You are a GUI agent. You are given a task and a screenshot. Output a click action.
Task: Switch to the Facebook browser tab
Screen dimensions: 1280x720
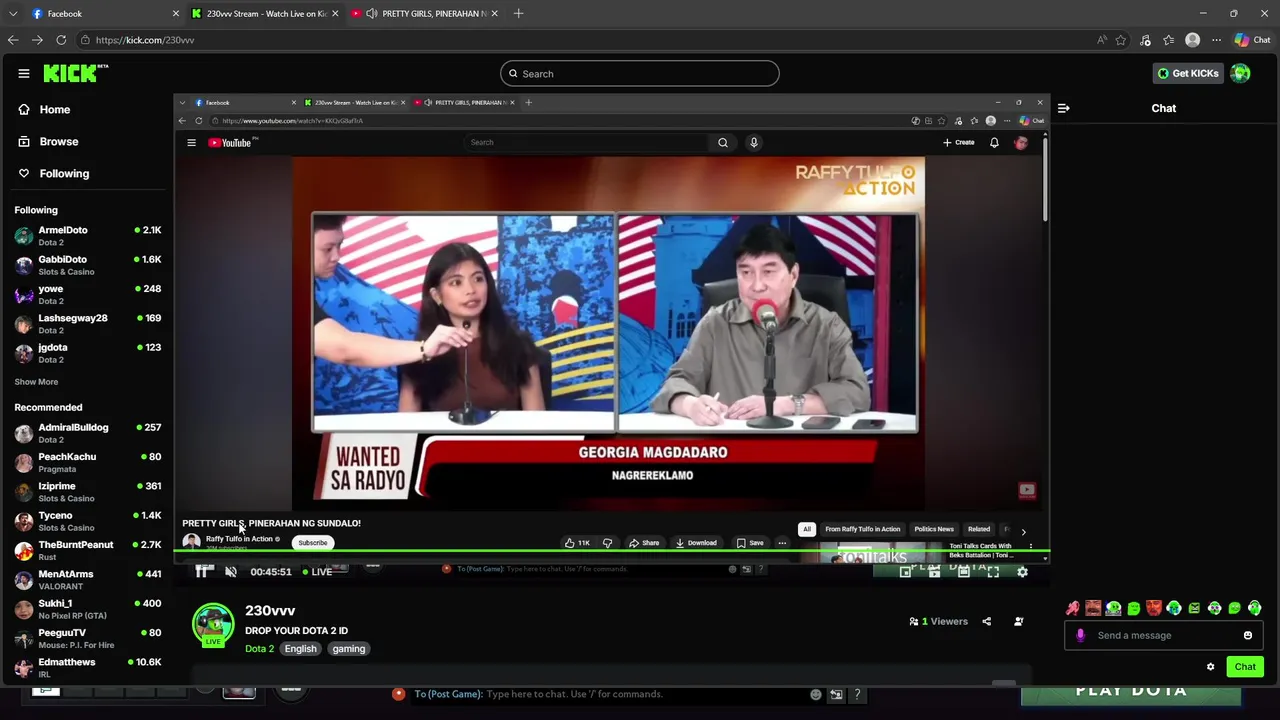pos(104,13)
